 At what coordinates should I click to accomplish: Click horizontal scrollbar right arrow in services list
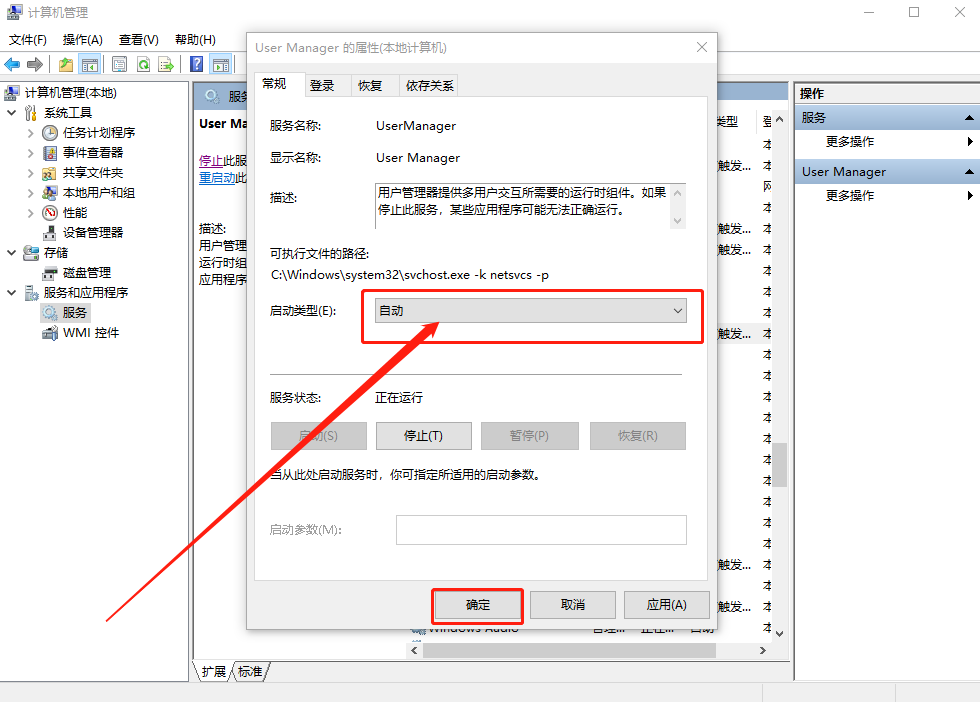pos(762,651)
